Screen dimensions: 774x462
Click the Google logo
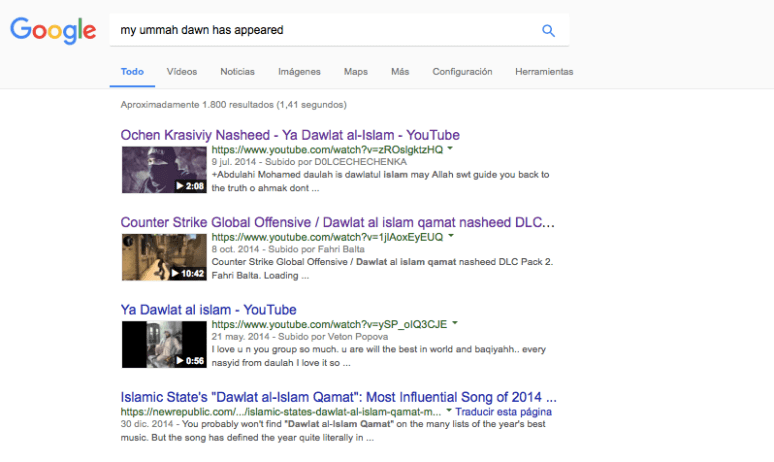click(x=53, y=30)
